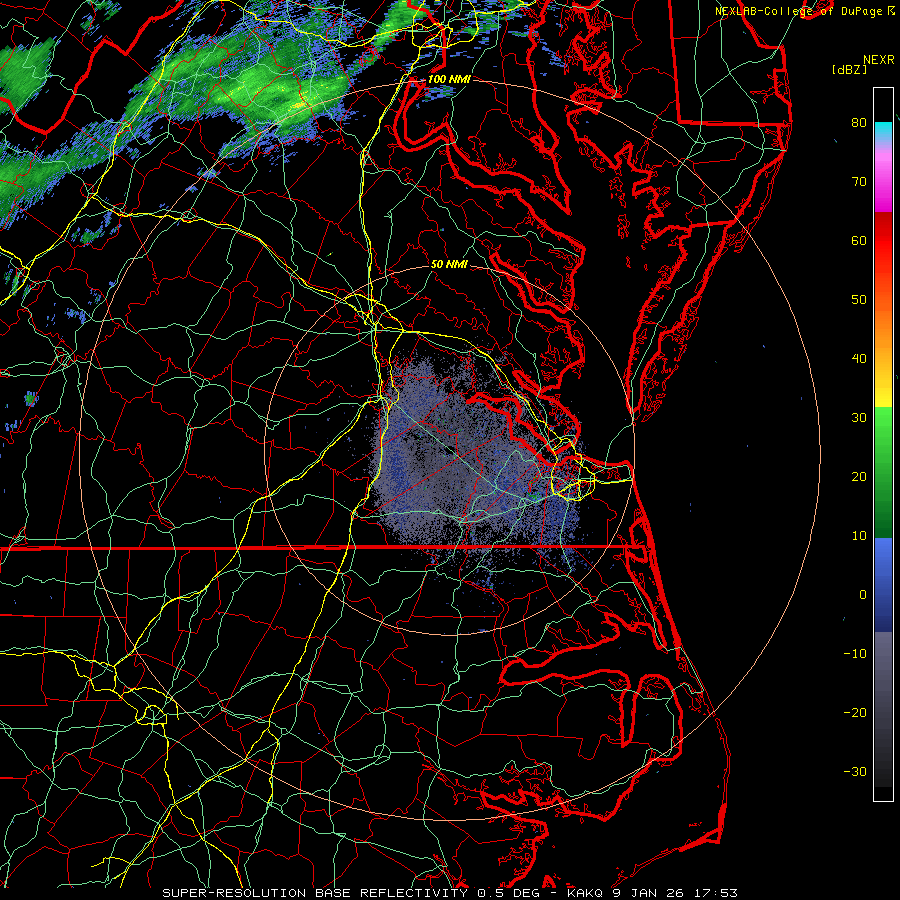900x900 pixels.
Task: Click the 40 value on the dBZ scale
Action: 859,359
